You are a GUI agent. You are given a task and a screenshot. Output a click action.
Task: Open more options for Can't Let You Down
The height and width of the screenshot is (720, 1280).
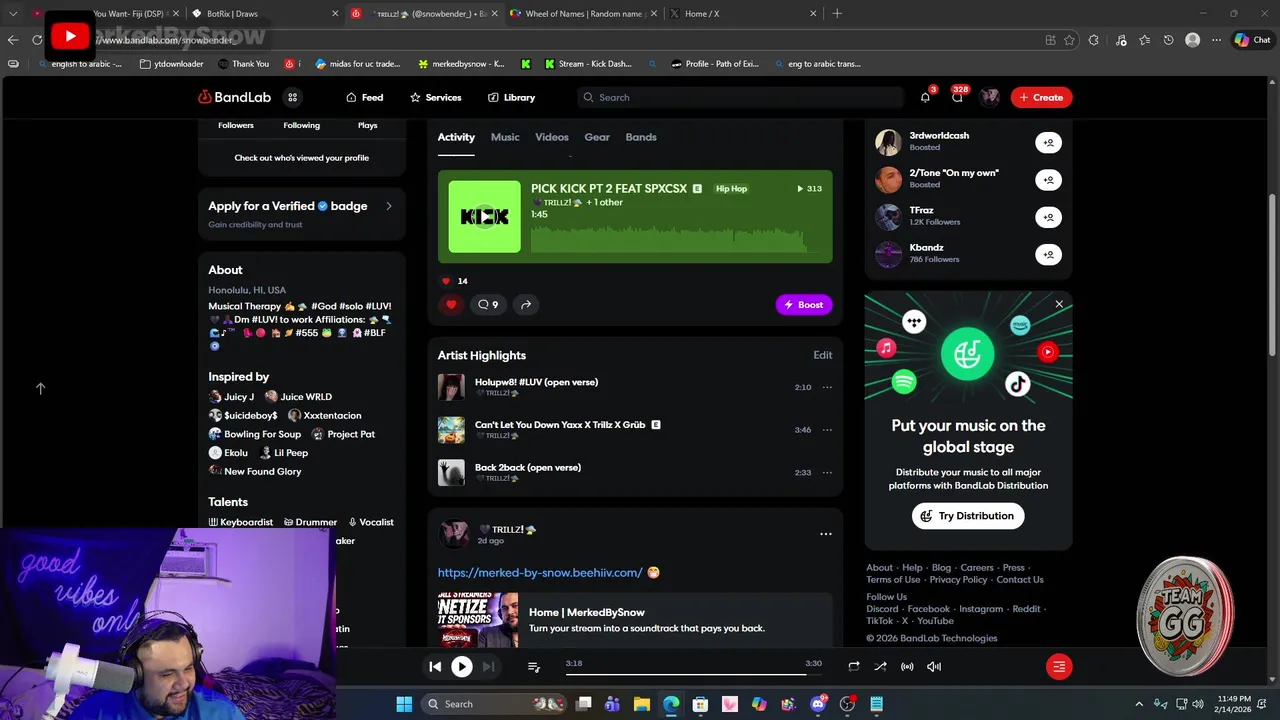827,430
